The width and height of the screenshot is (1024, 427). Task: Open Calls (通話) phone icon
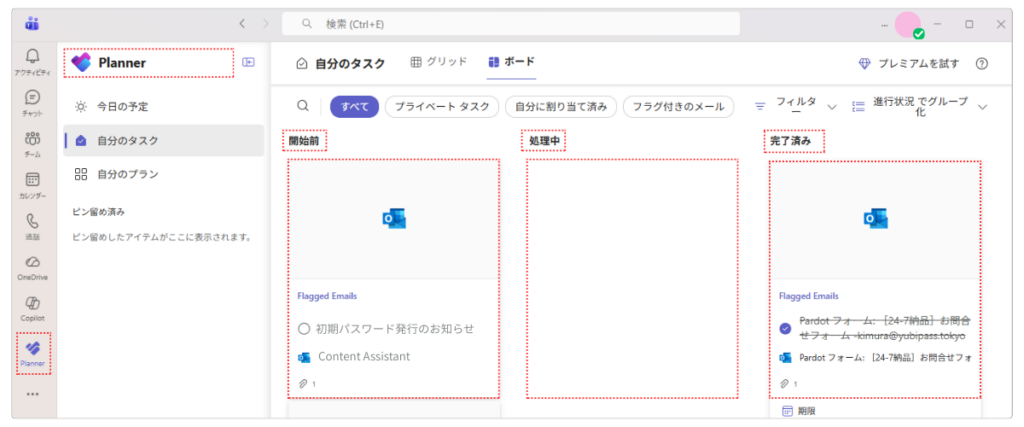click(33, 227)
